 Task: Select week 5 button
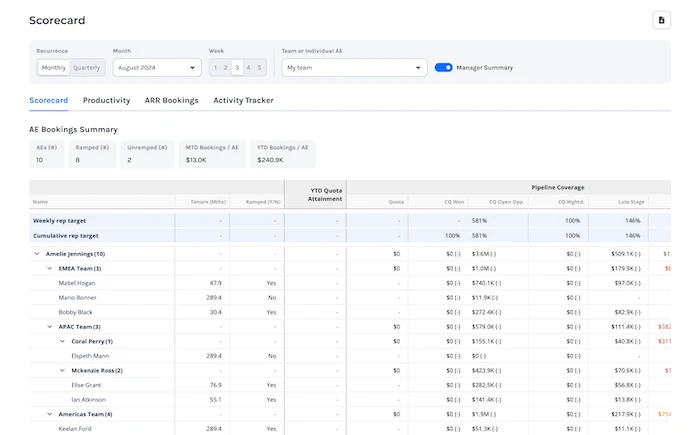260,68
